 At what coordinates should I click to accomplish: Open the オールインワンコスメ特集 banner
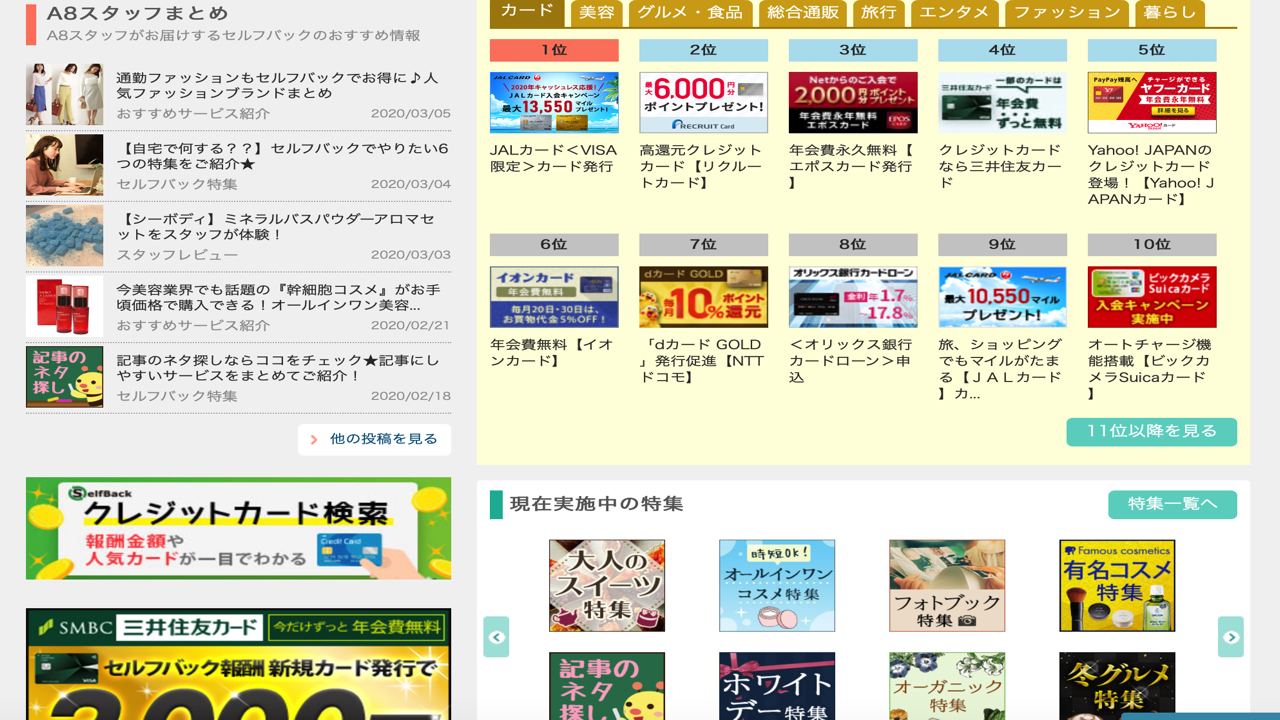[777, 586]
